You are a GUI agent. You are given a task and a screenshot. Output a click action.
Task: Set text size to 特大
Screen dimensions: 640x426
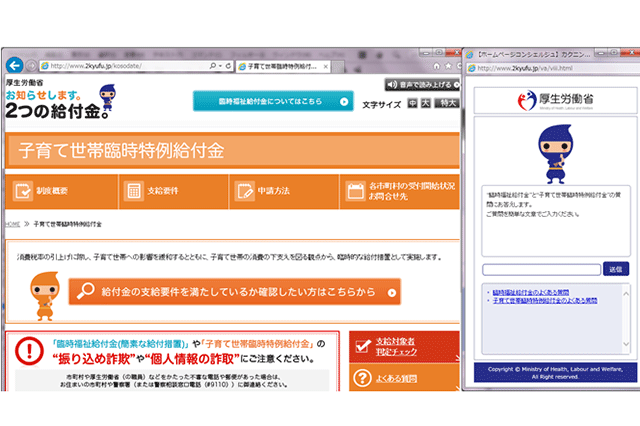(447, 104)
